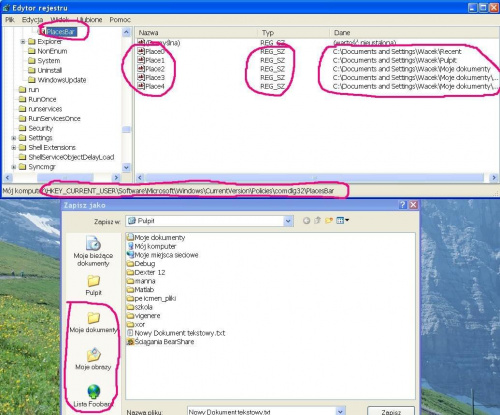Select the Uninstall key folder icon
The width and height of the screenshot is (500, 415).
tap(32, 70)
